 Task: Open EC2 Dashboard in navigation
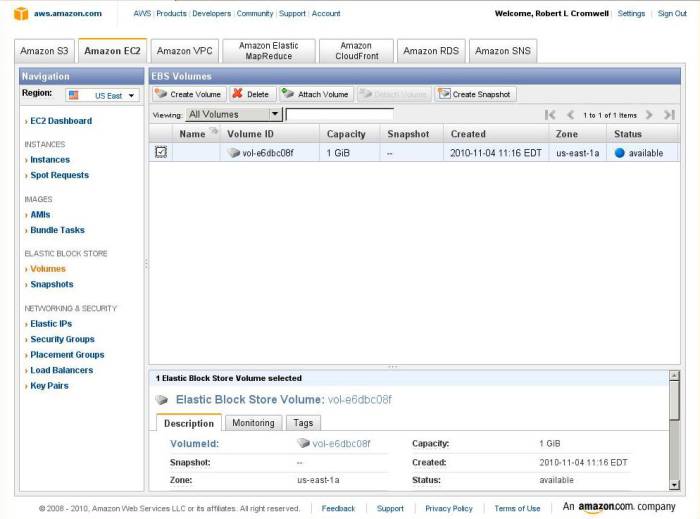(x=61, y=121)
